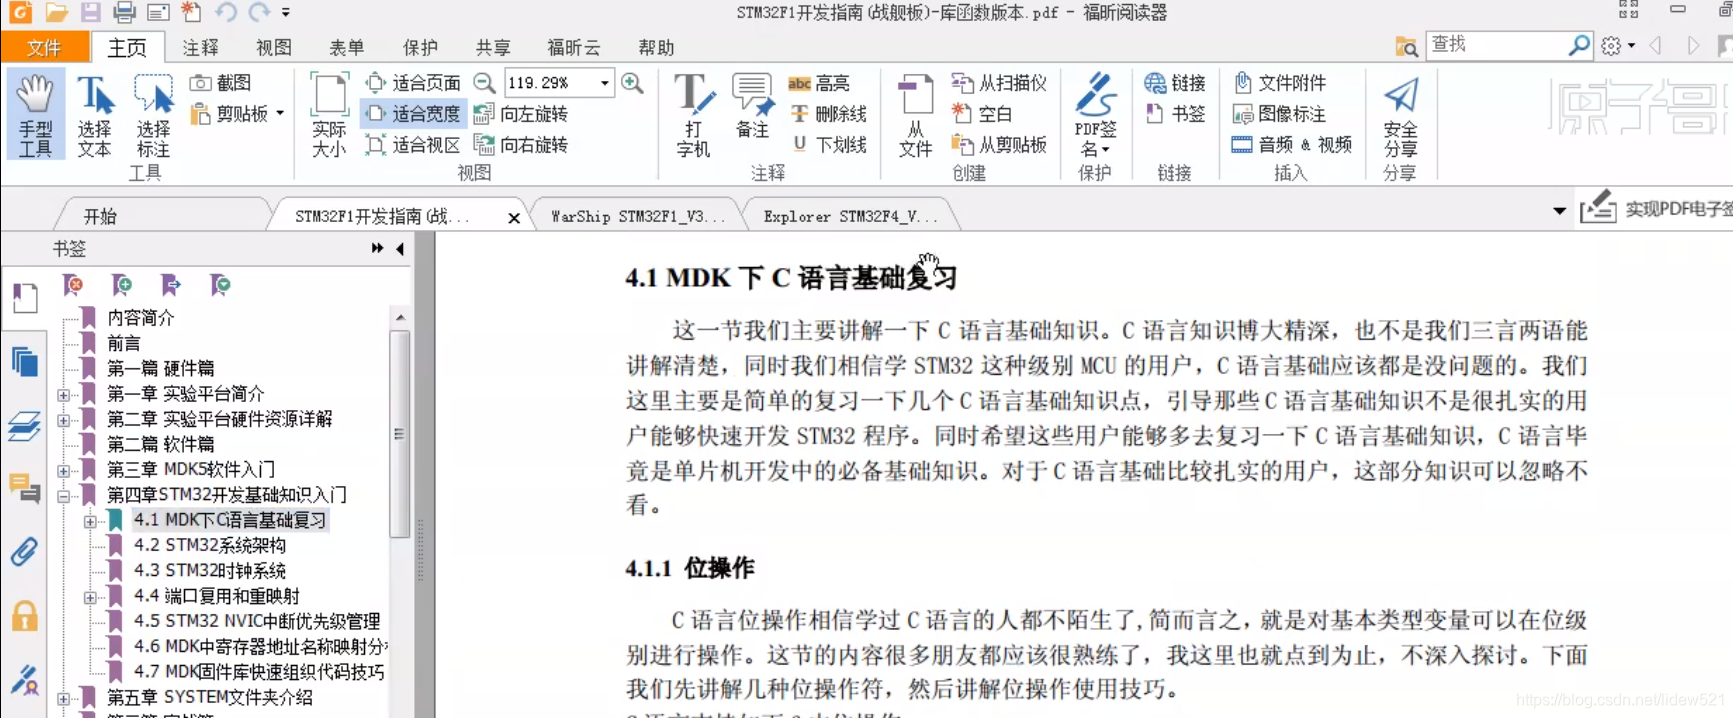Switch to the 注释 ribbon tab

tap(200, 47)
